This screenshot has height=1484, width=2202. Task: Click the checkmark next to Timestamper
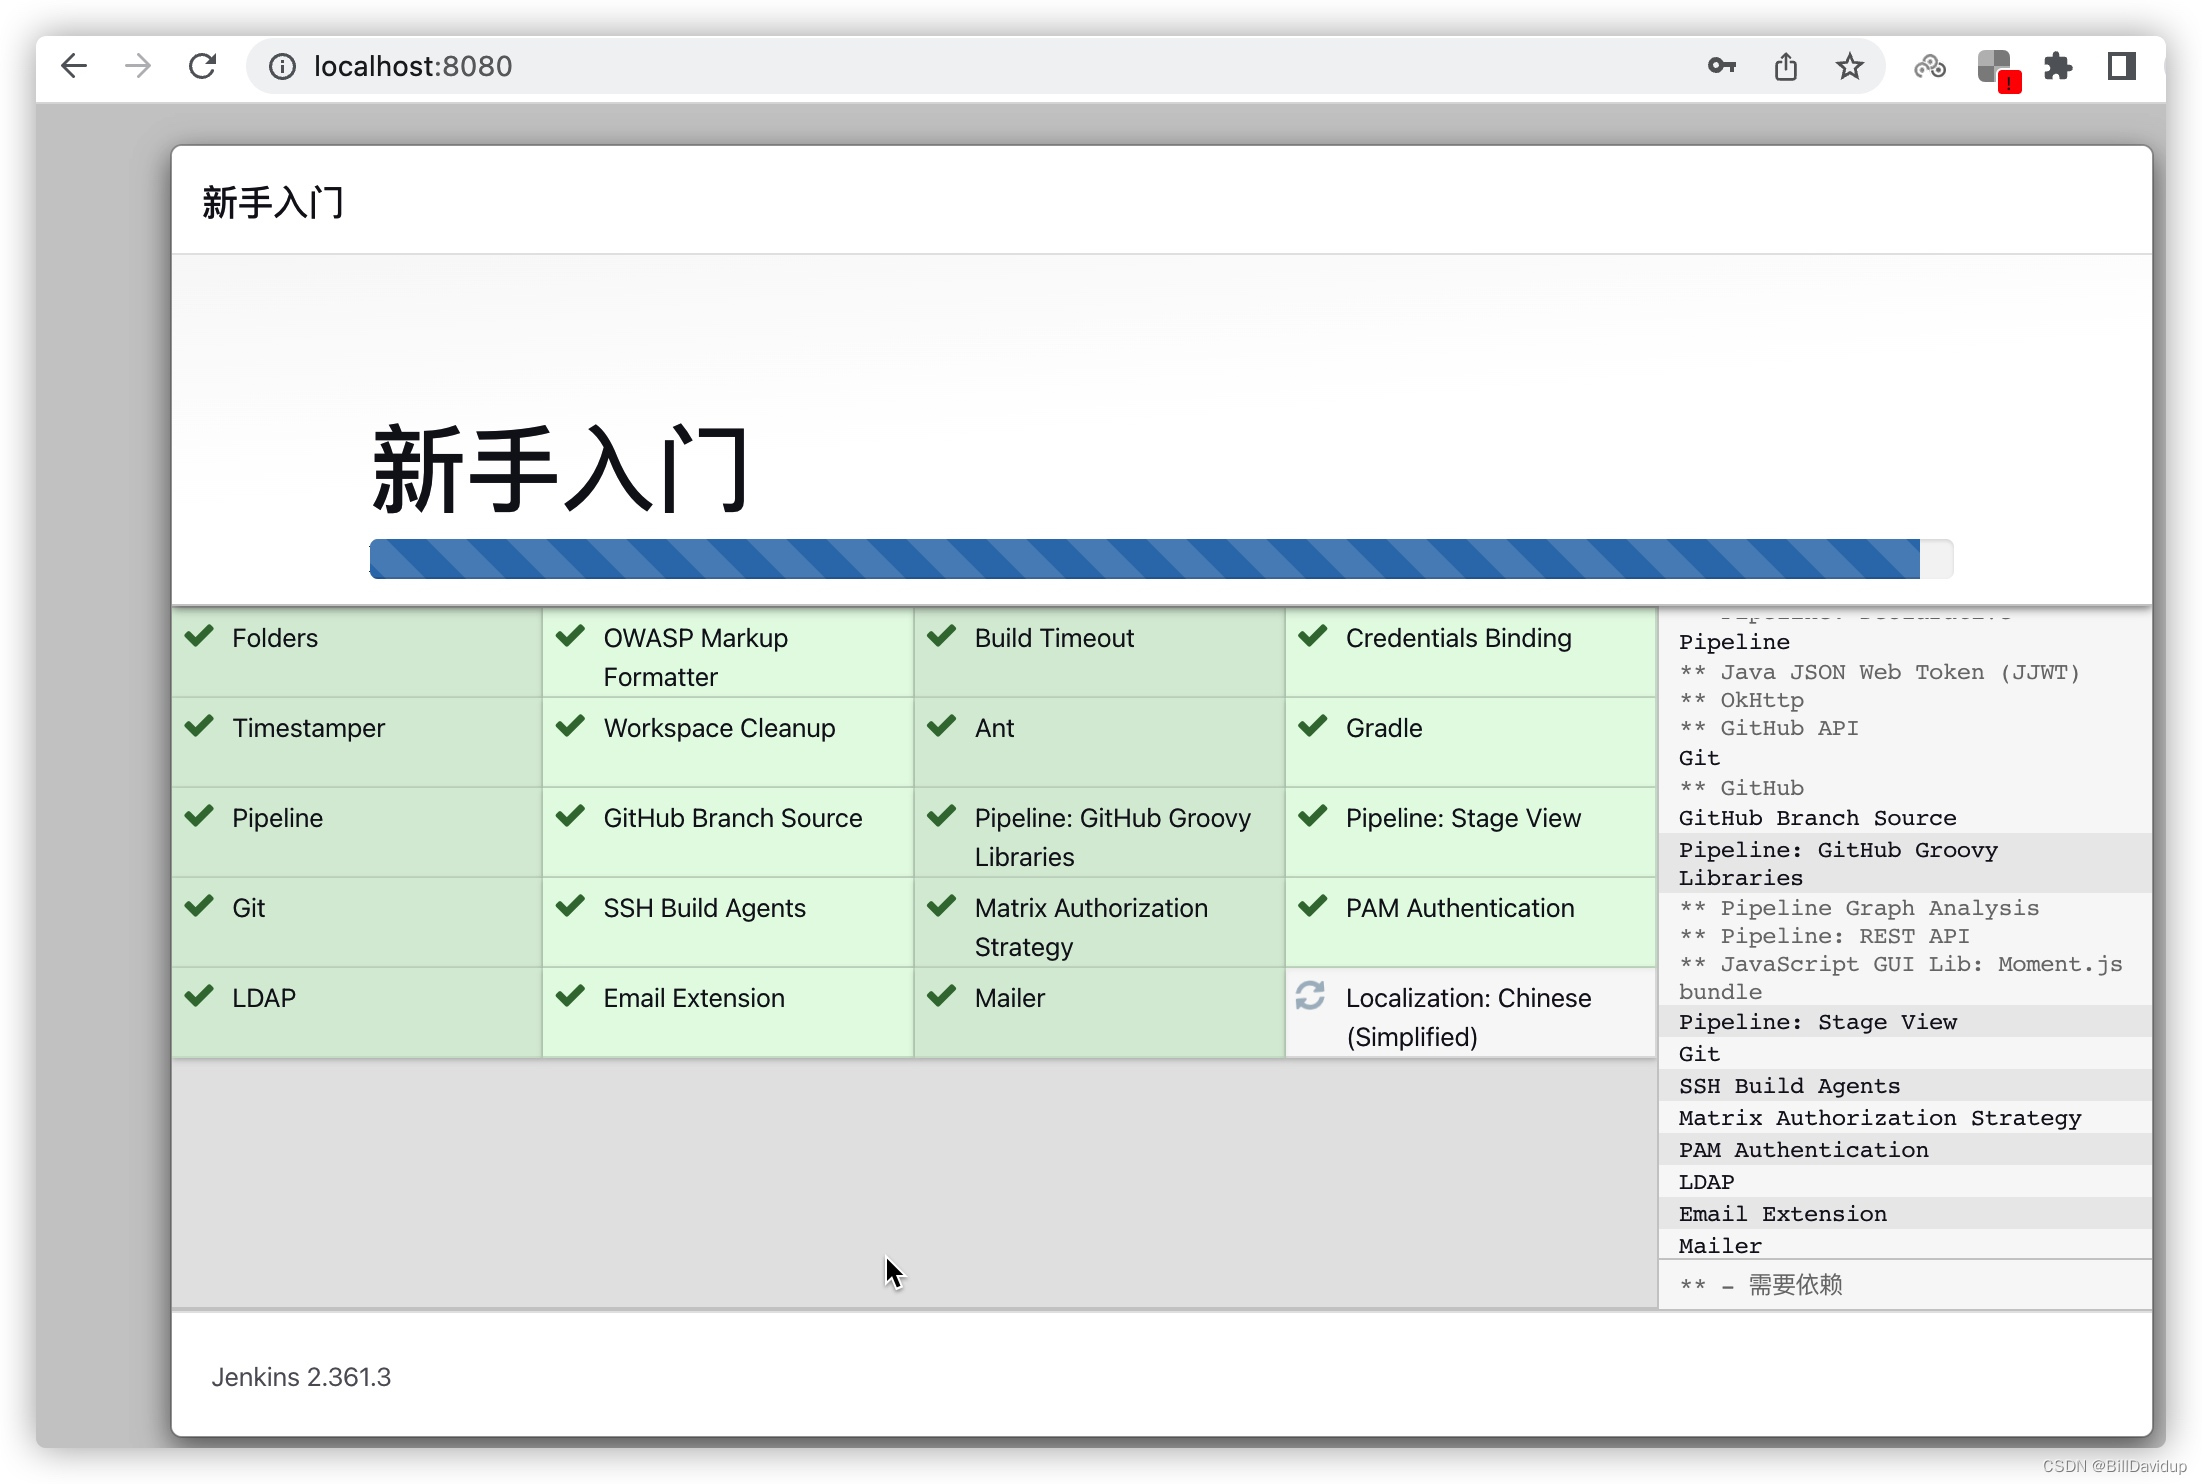click(x=199, y=725)
